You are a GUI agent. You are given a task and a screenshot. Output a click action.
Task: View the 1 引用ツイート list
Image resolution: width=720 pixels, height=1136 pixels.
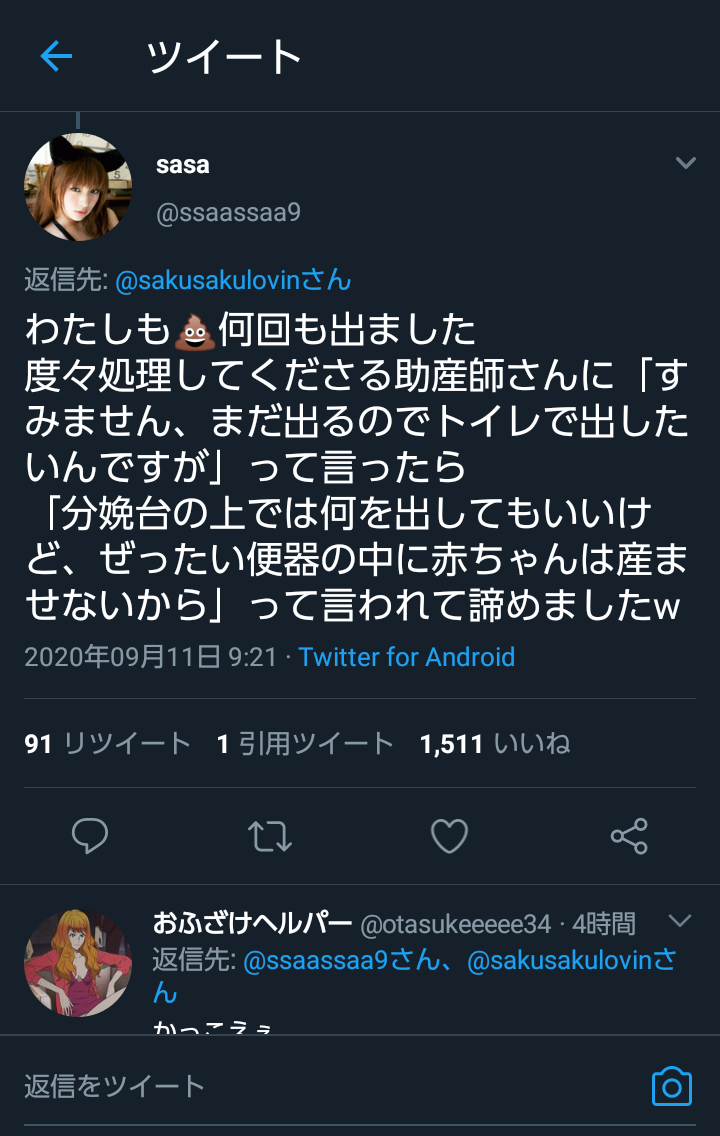click(305, 744)
